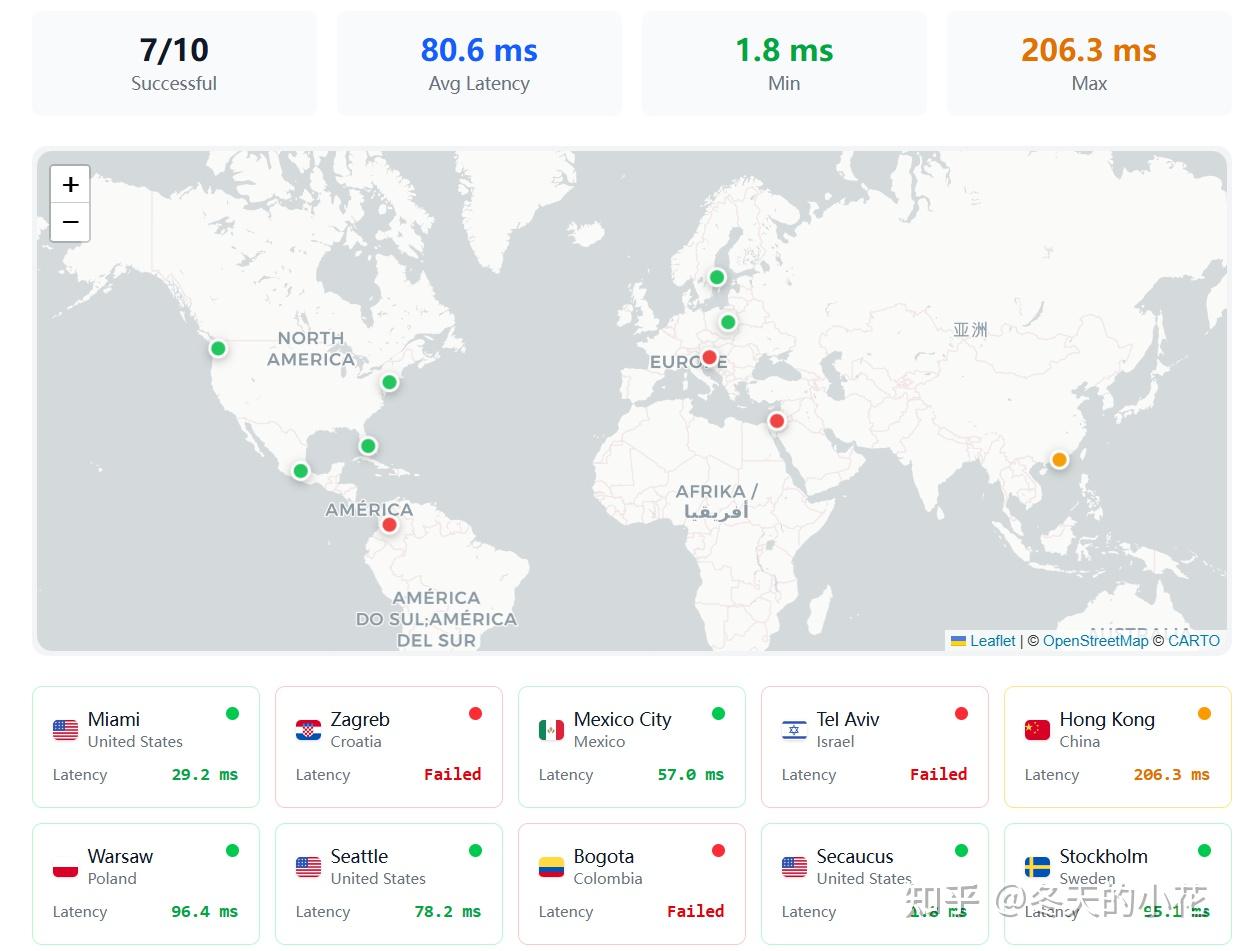The width and height of the screenshot is (1239, 951).
Task: Open the CARTO attribution link
Action: (x=1194, y=641)
